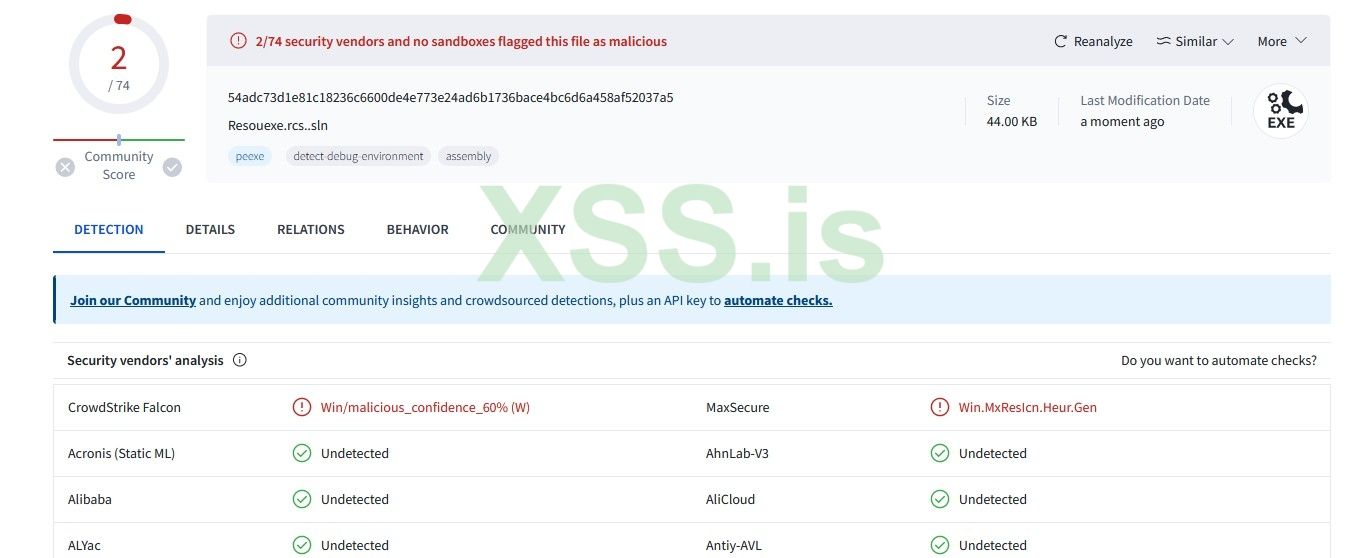Viewport: 1361px width, 558px height.
Task: Click the chevron next to Similar
Action: click(x=1228, y=41)
